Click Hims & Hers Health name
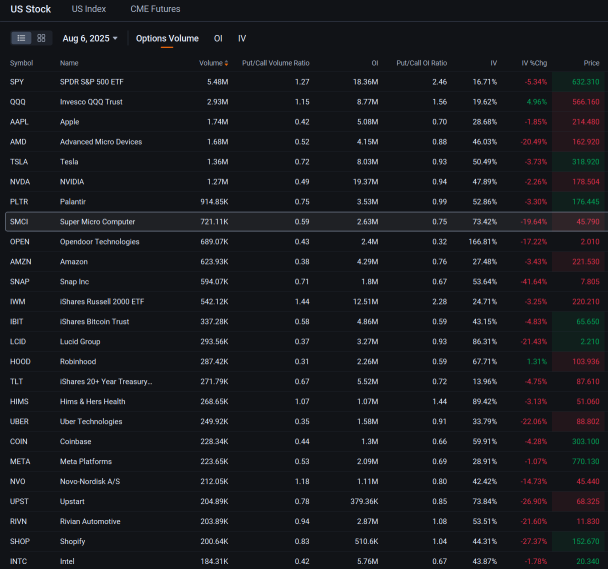 coord(92,401)
